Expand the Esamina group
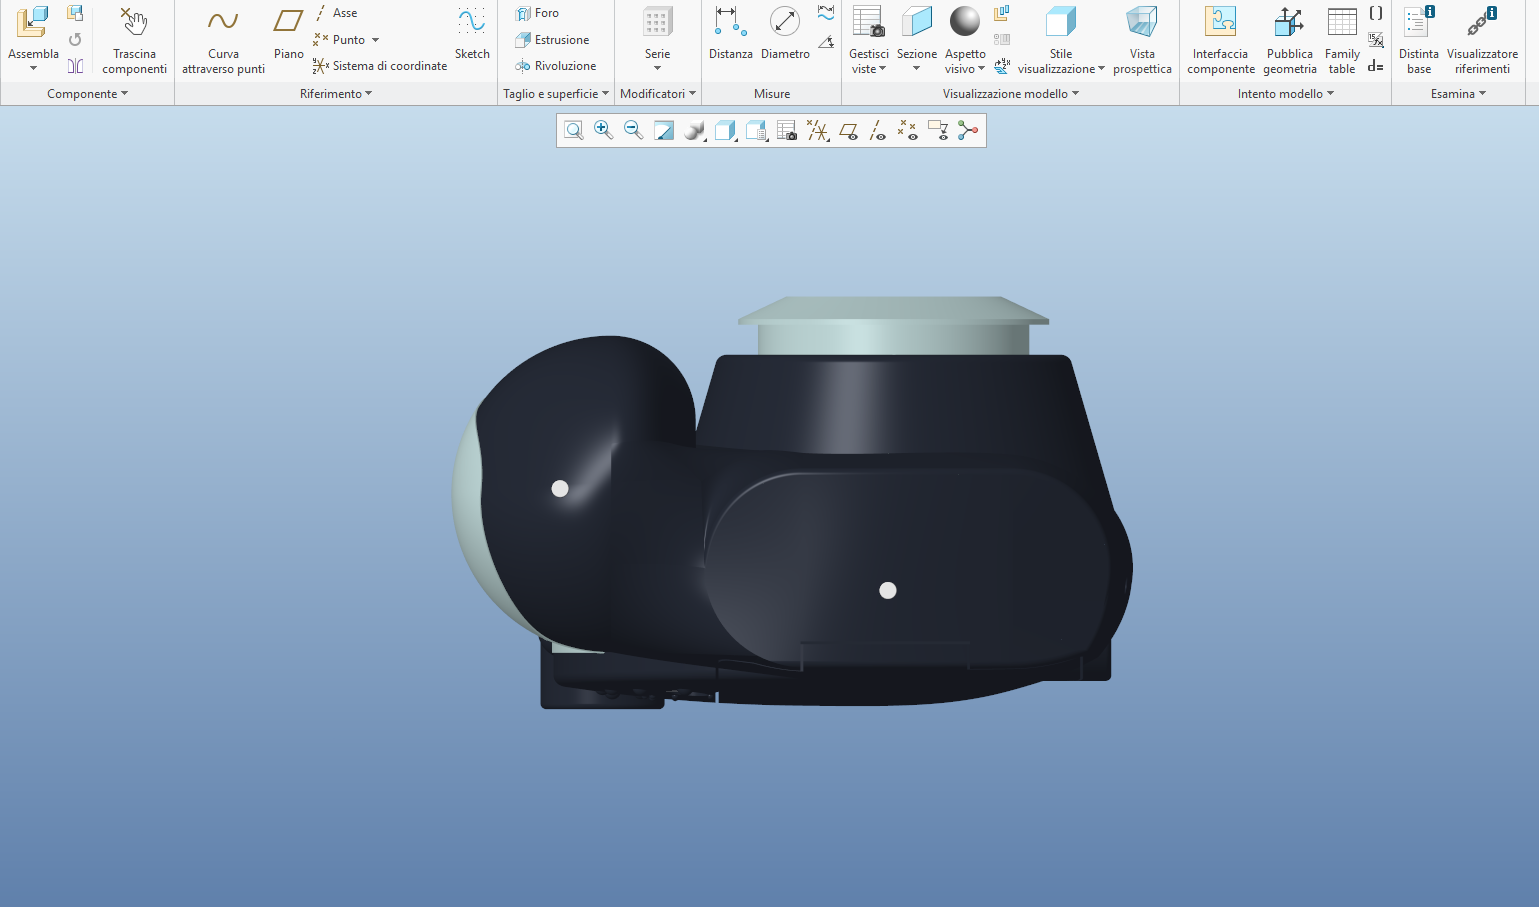The width and height of the screenshot is (1539, 907). click(1458, 93)
